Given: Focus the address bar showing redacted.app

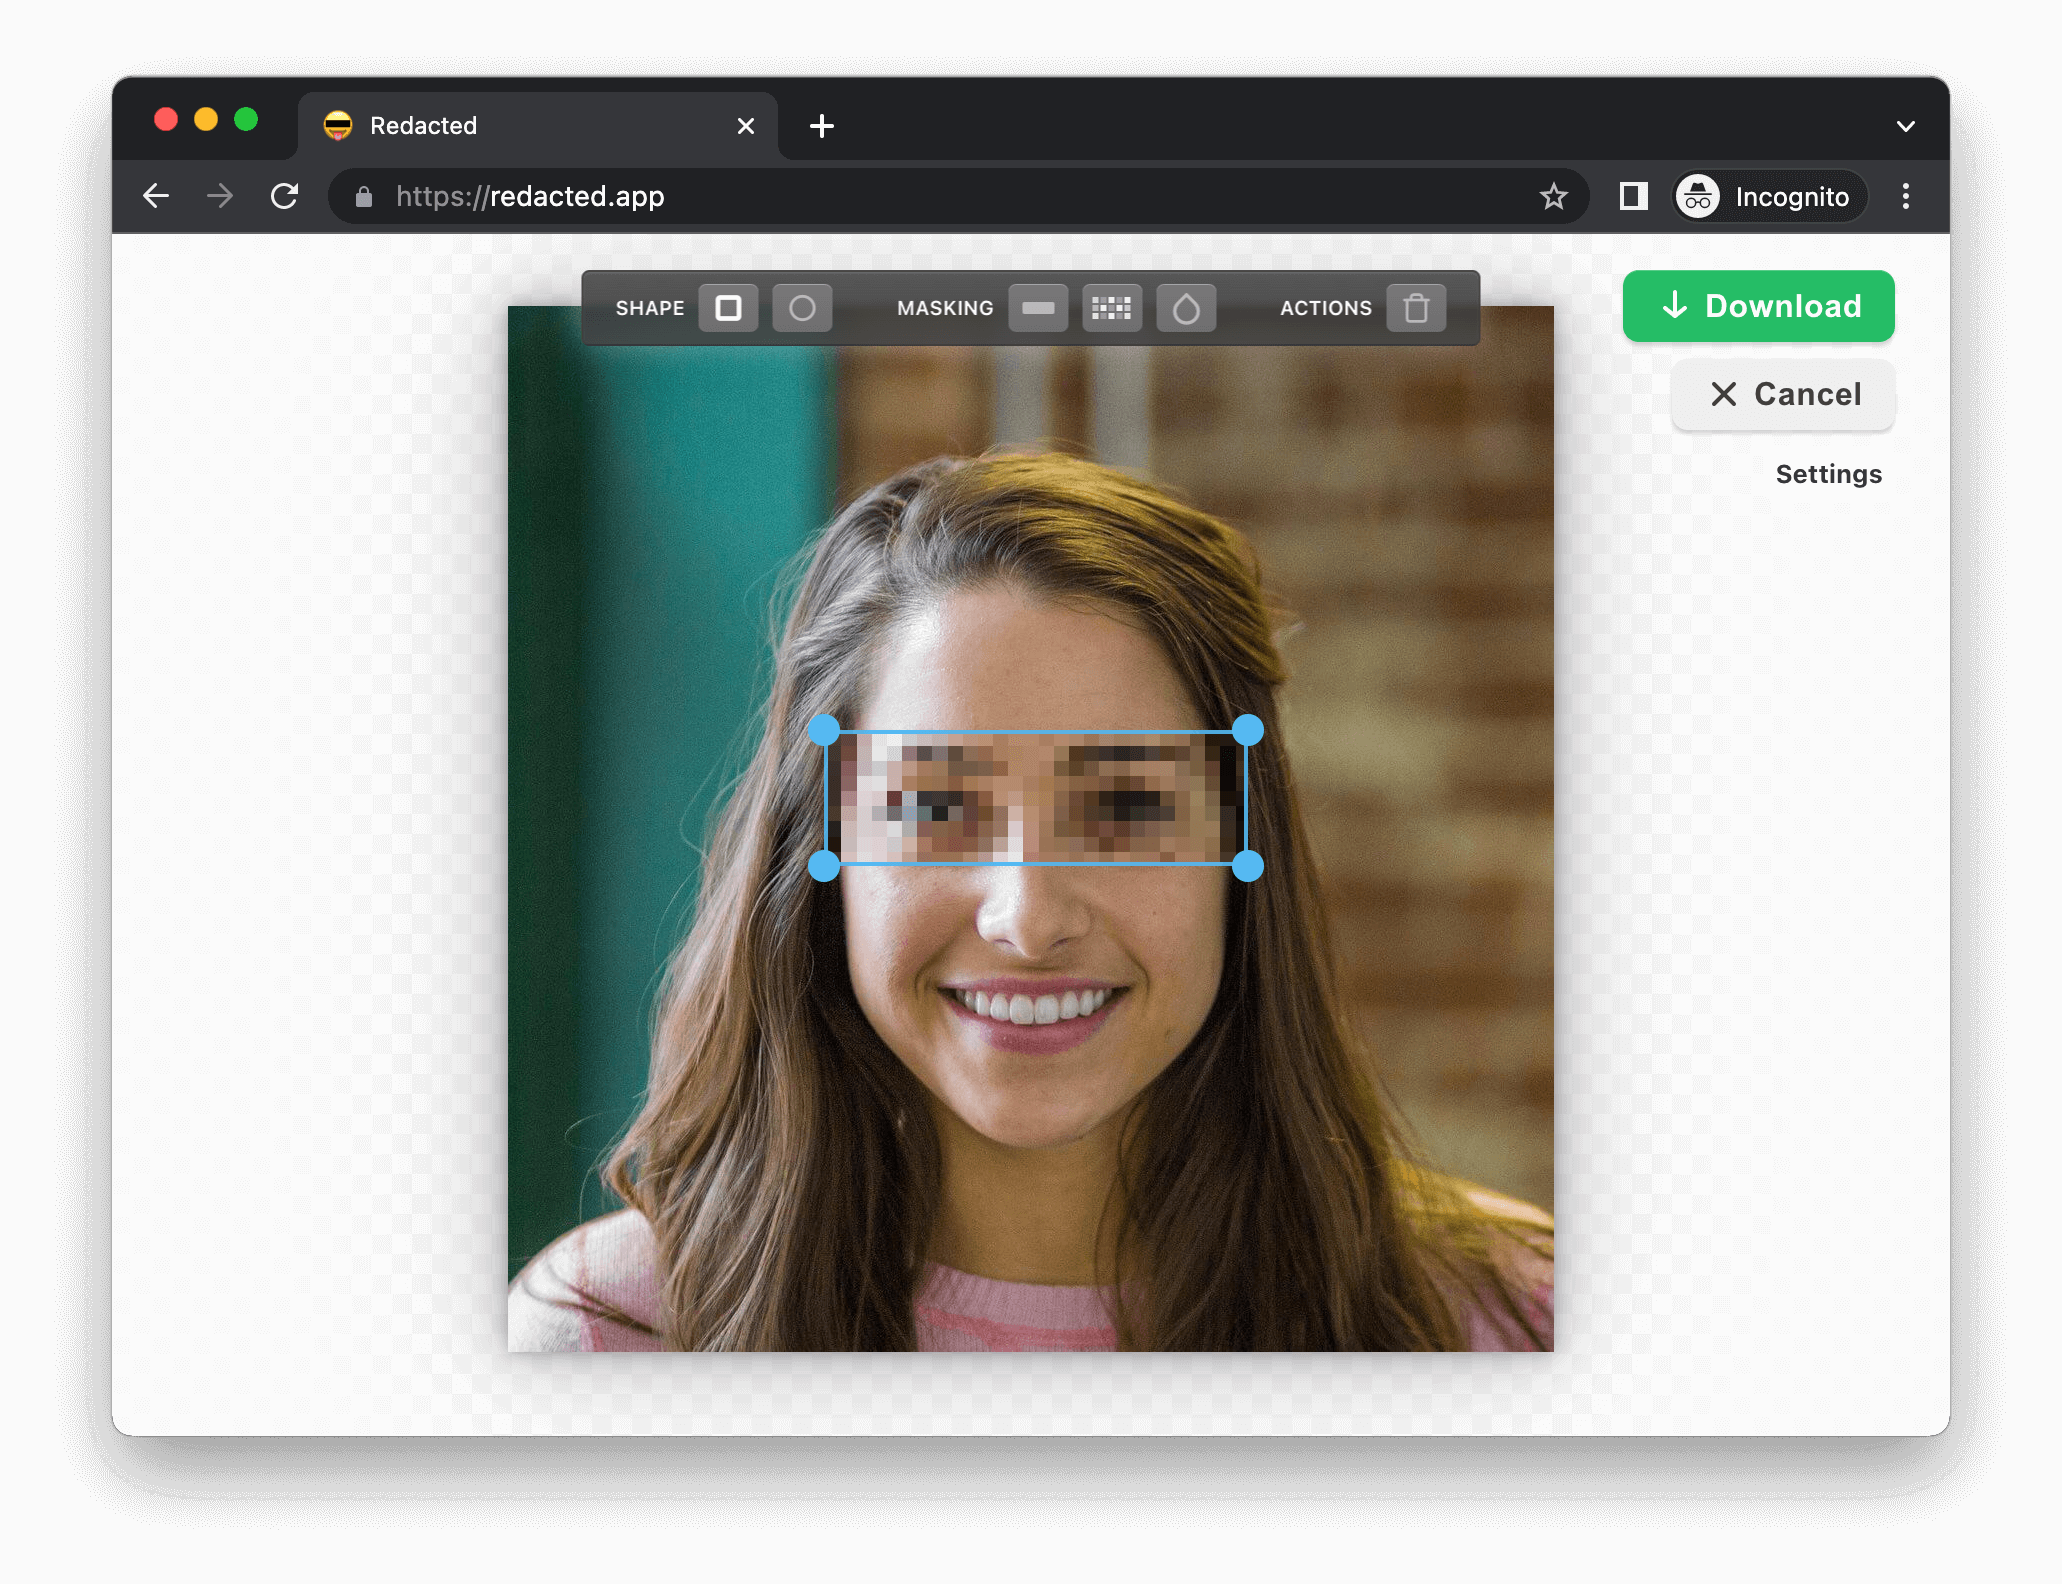Looking at the screenshot, I should (958, 196).
